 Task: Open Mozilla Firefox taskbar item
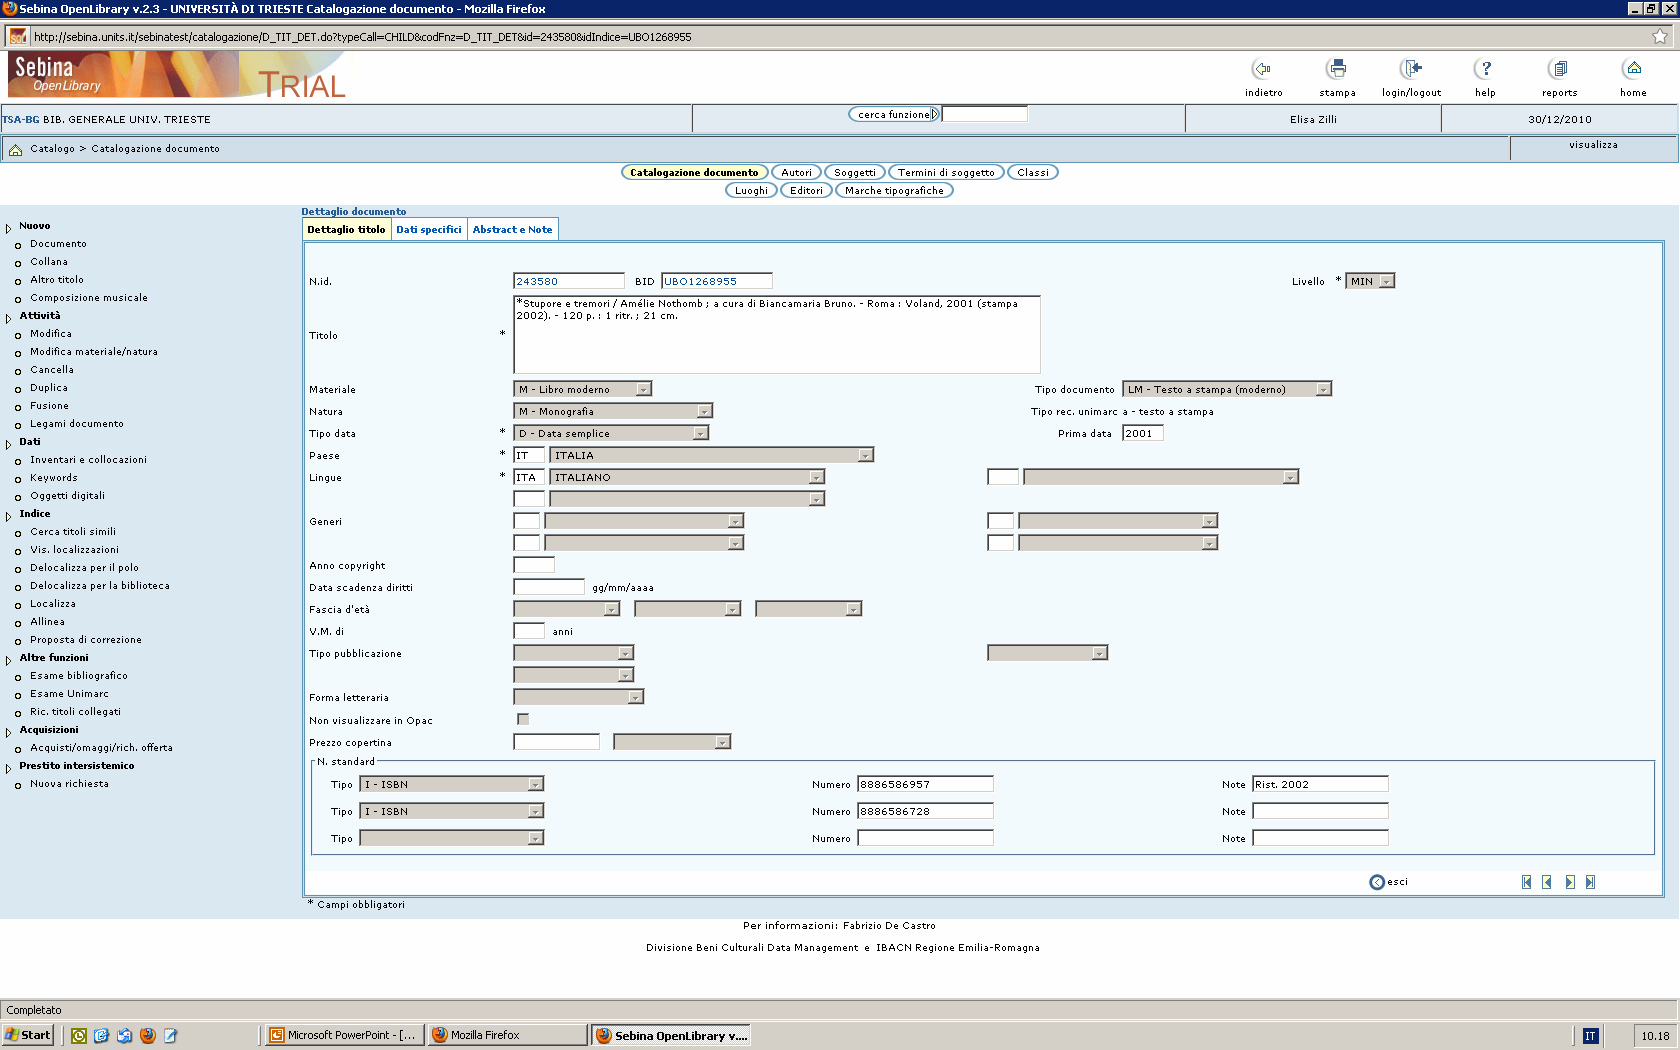click(x=507, y=1035)
